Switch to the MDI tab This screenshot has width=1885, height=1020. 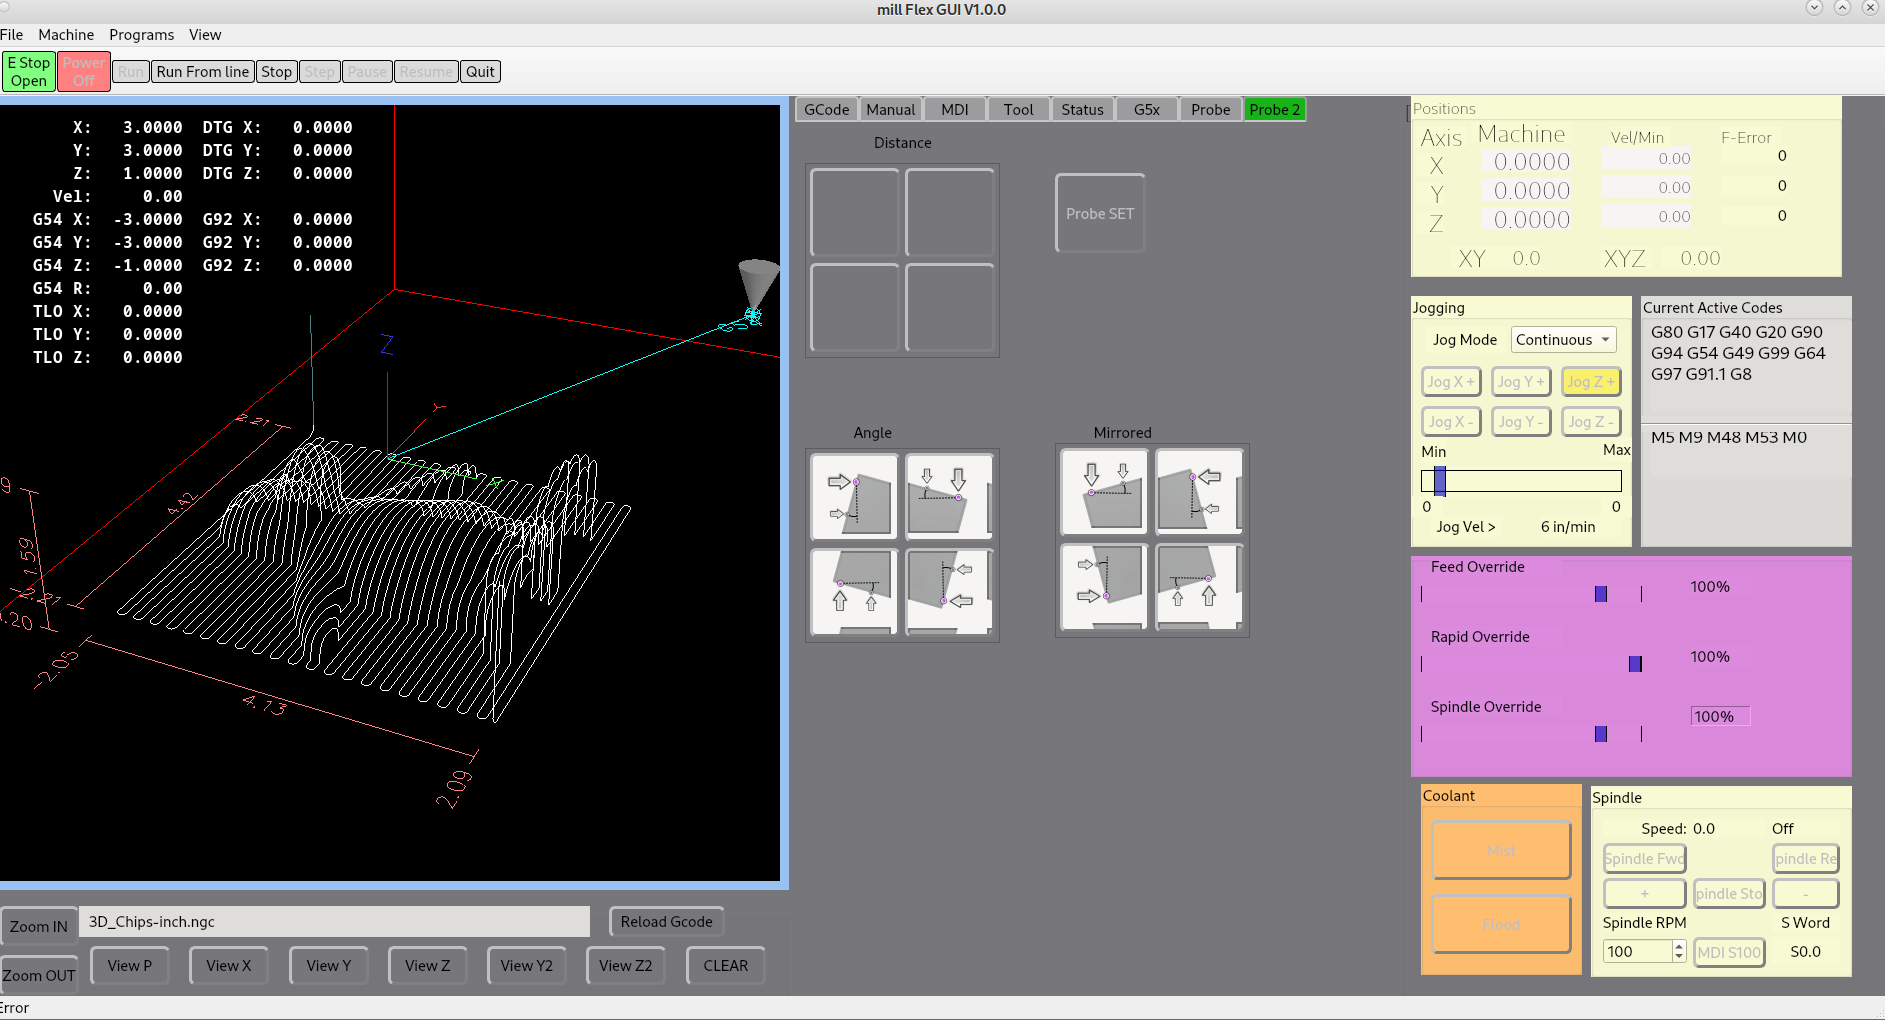pos(955,110)
